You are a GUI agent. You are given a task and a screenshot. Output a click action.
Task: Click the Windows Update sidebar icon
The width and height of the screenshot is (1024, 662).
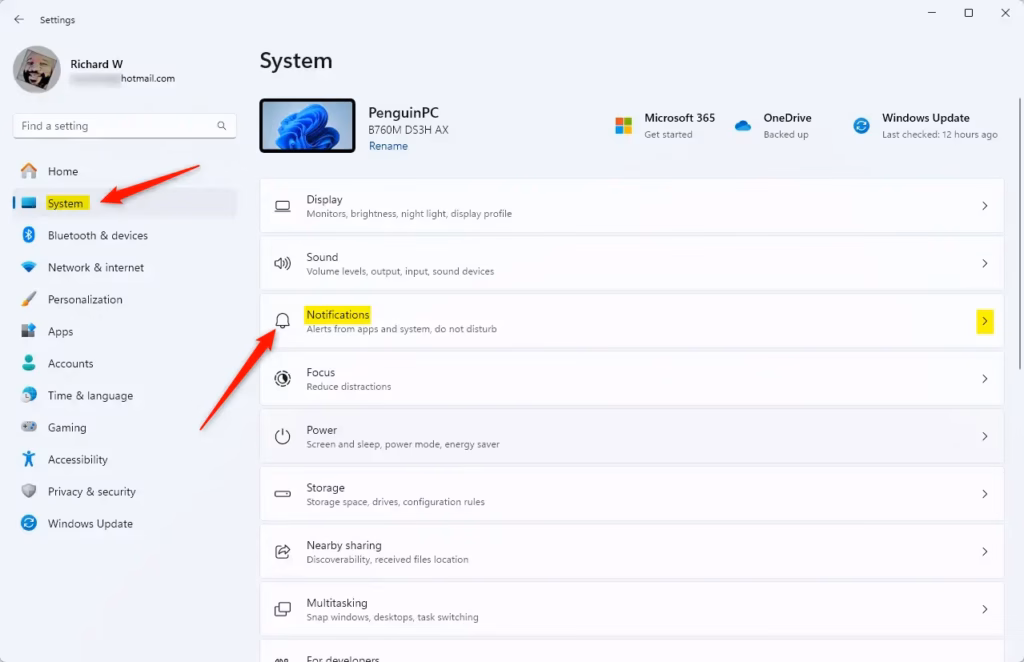29,523
